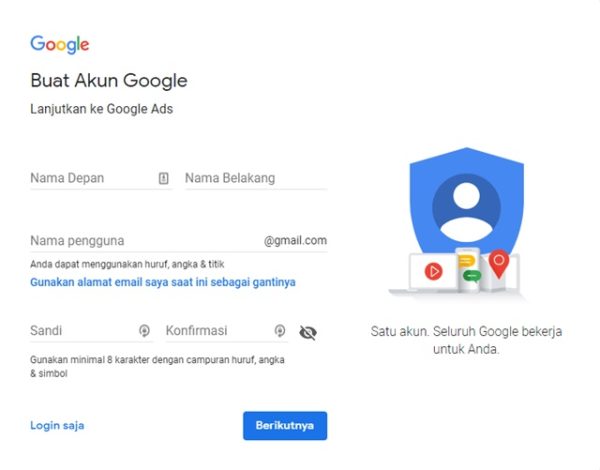
Task: Click the Google logo
Action: click(x=60, y=45)
